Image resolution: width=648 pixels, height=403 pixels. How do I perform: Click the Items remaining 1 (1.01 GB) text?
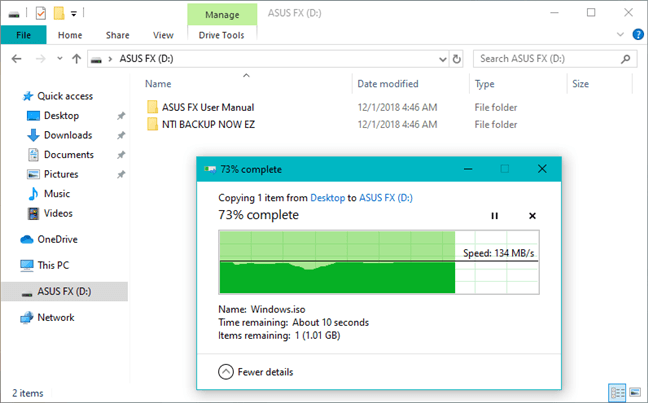click(279, 335)
